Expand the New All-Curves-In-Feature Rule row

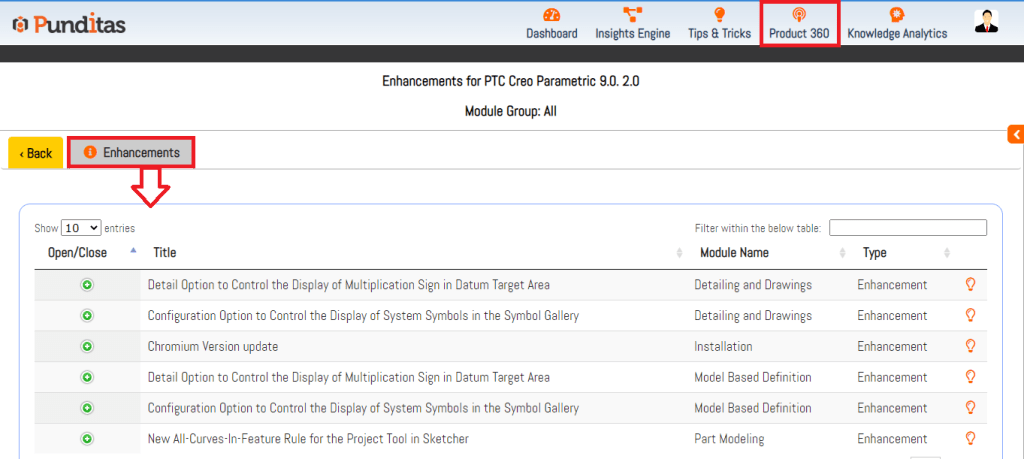87,439
